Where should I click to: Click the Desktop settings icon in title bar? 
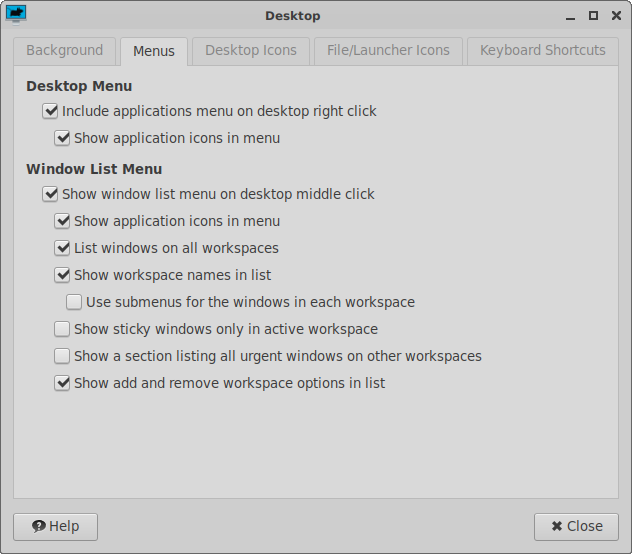16,15
